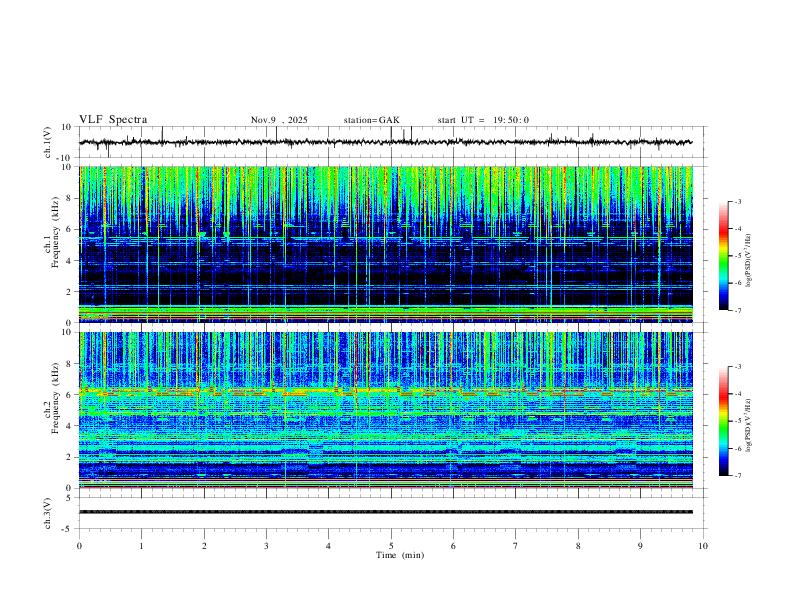Image resolution: width=792 pixels, height=612 pixels.
Task: Click the ch.3 black signal band
Action: pos(386,512)
